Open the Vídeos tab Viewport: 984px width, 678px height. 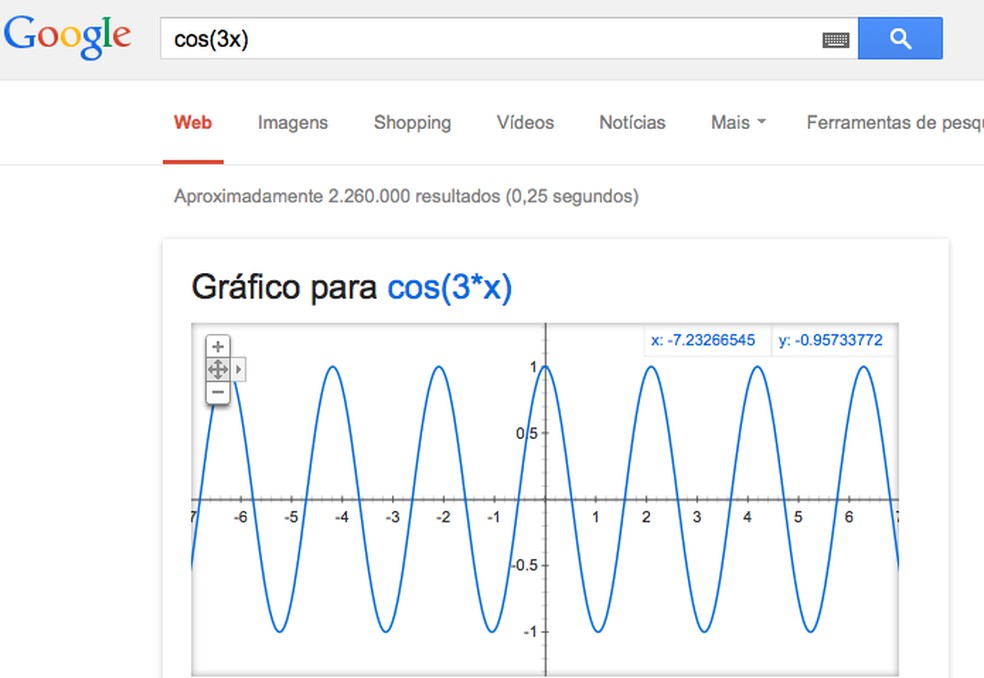click(x=525, y=123)
